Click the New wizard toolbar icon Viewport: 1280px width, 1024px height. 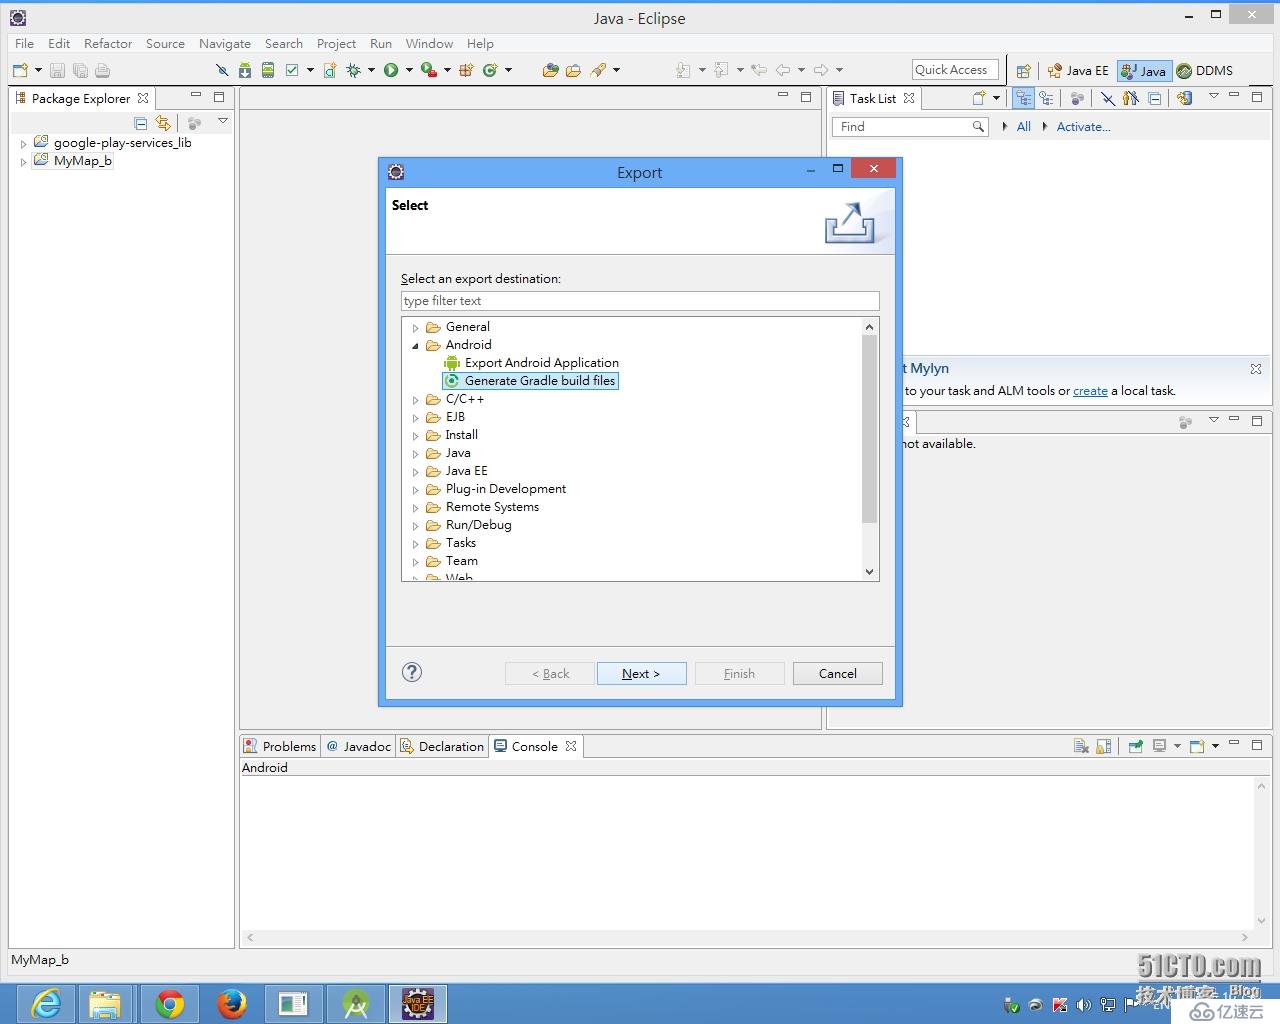pyautogui.click(x=20, y=70)
